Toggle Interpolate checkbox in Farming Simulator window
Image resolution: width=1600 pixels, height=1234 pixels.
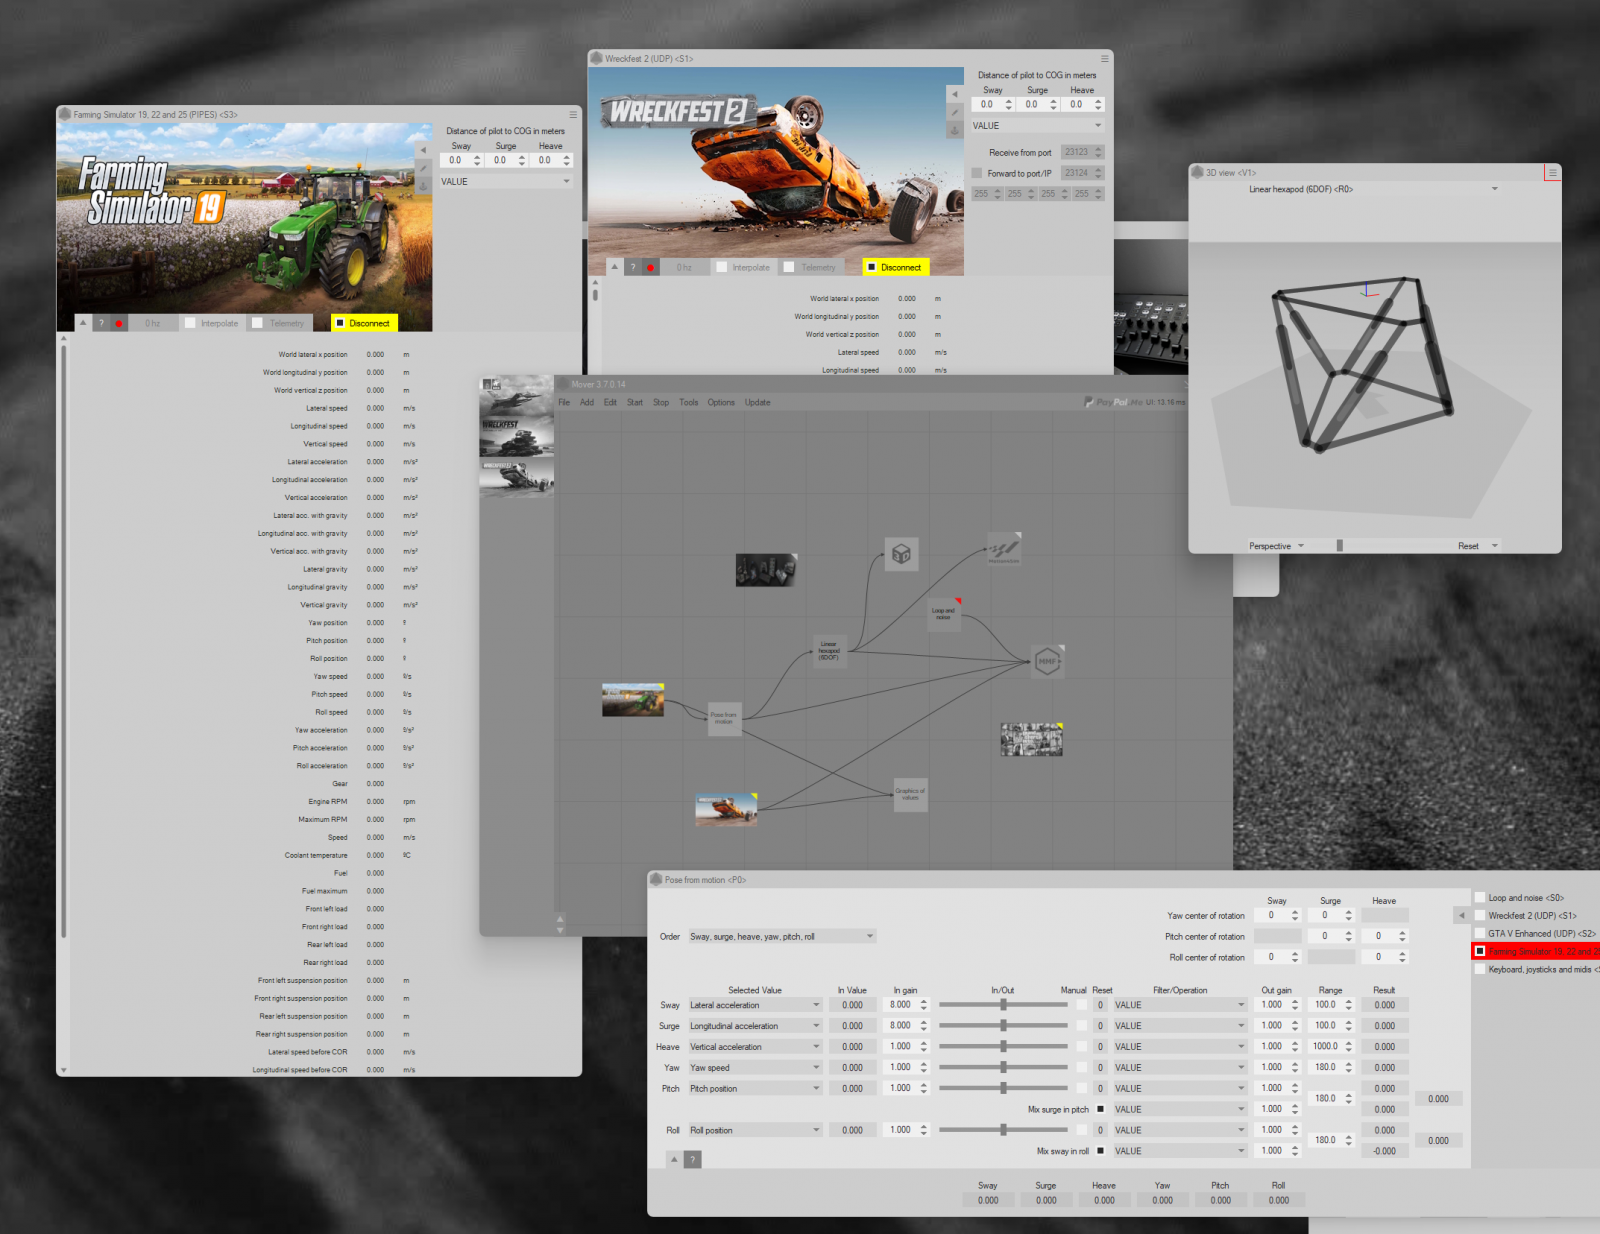tap(190, 323)
